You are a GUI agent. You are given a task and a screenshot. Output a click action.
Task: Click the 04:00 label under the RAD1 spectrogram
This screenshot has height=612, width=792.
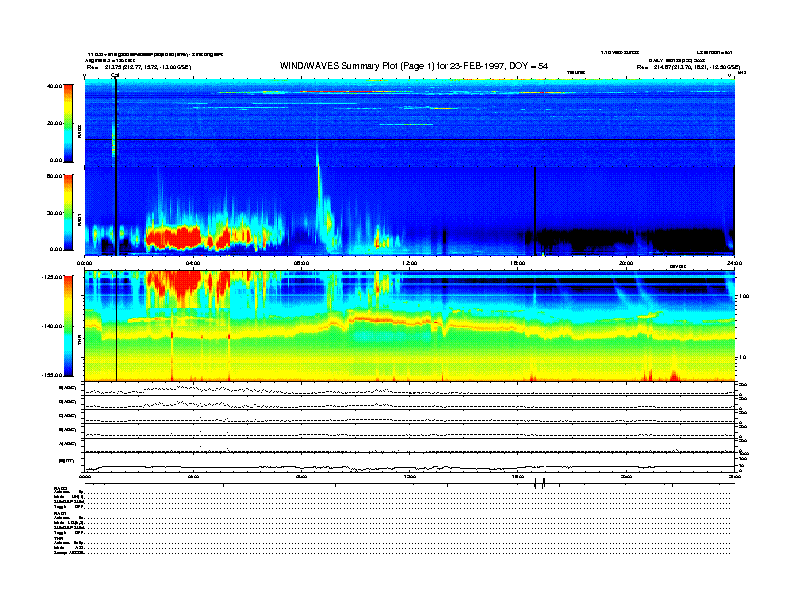[x=193, y=263]
